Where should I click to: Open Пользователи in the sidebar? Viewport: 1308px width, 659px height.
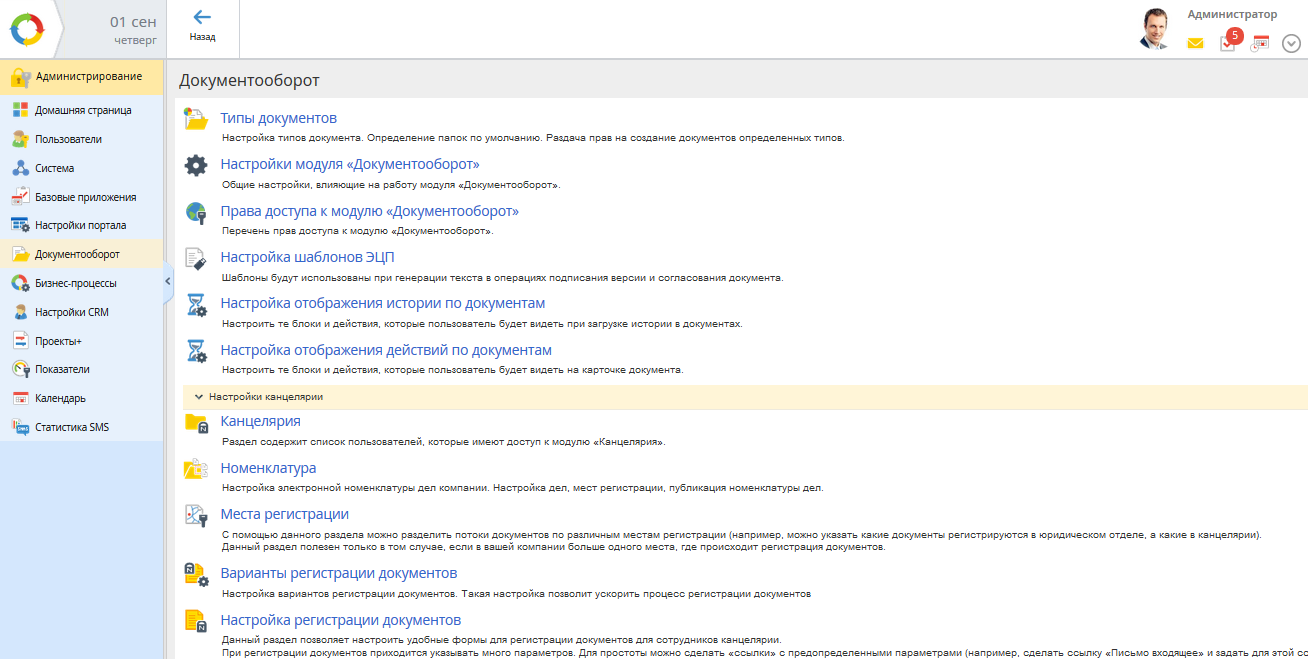[x=68, y=139]
